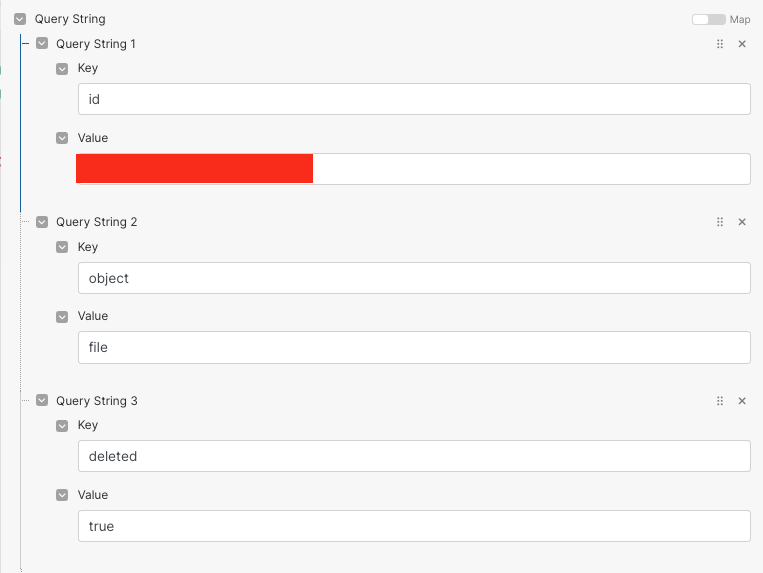Toggle Key chevron under Query String 2
Viewport: 763px width, 573px height.
[x=63, y=247]
